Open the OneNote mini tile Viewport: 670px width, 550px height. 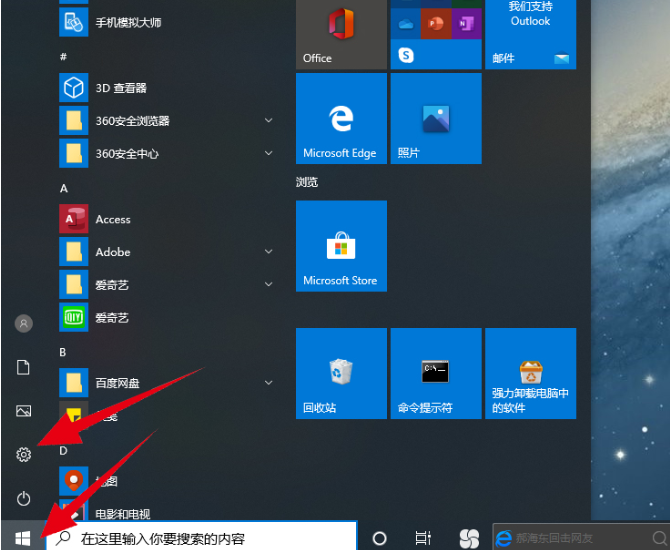coord(467,24)
